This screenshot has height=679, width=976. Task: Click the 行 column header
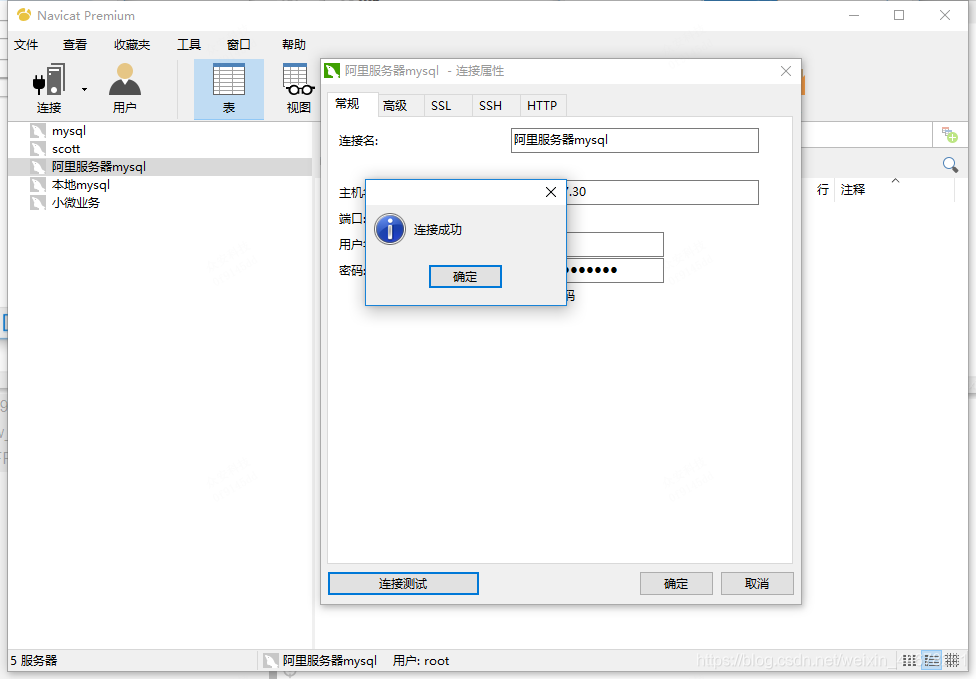pyautogui.click(x=823, y=190)
